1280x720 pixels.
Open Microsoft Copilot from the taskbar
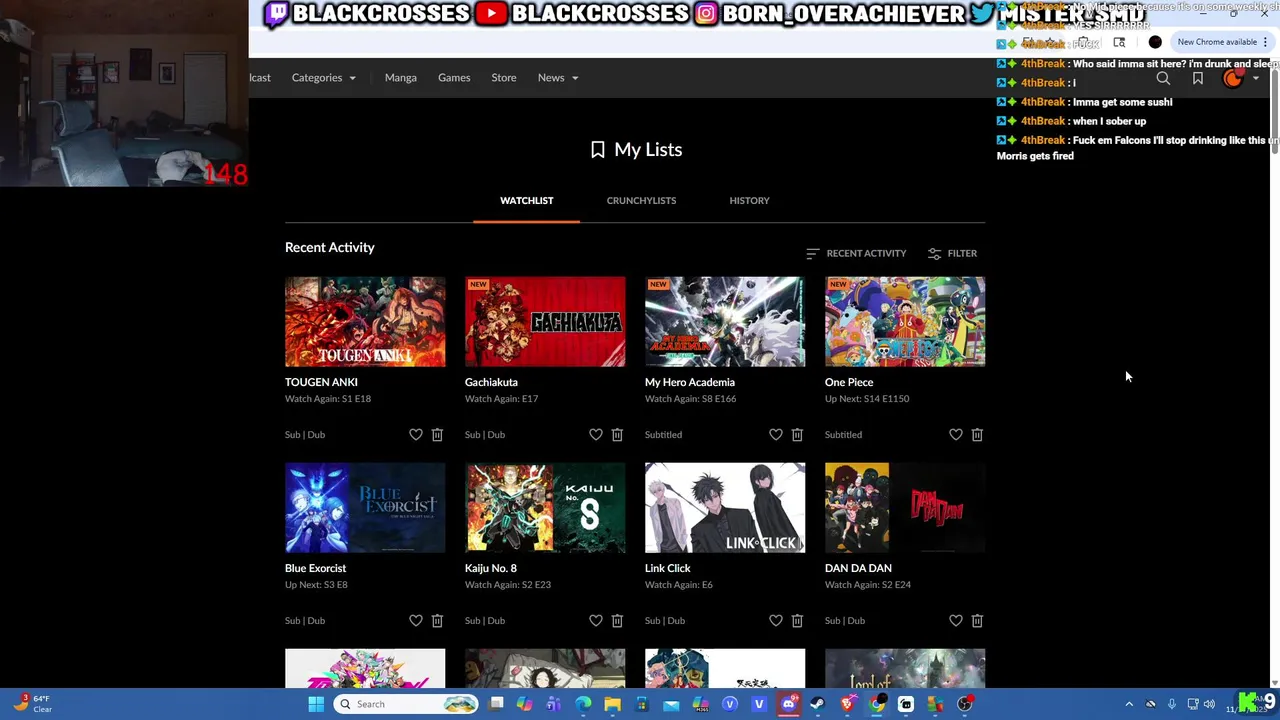coord(525,704)
